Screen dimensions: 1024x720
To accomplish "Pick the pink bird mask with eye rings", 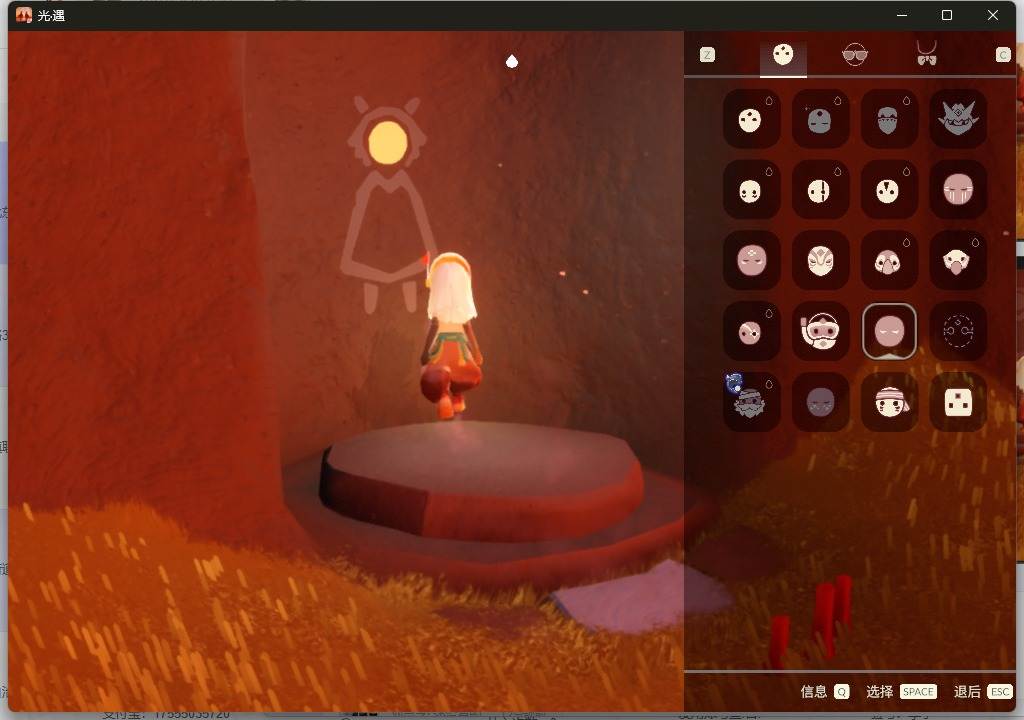I will pos(889,260).
